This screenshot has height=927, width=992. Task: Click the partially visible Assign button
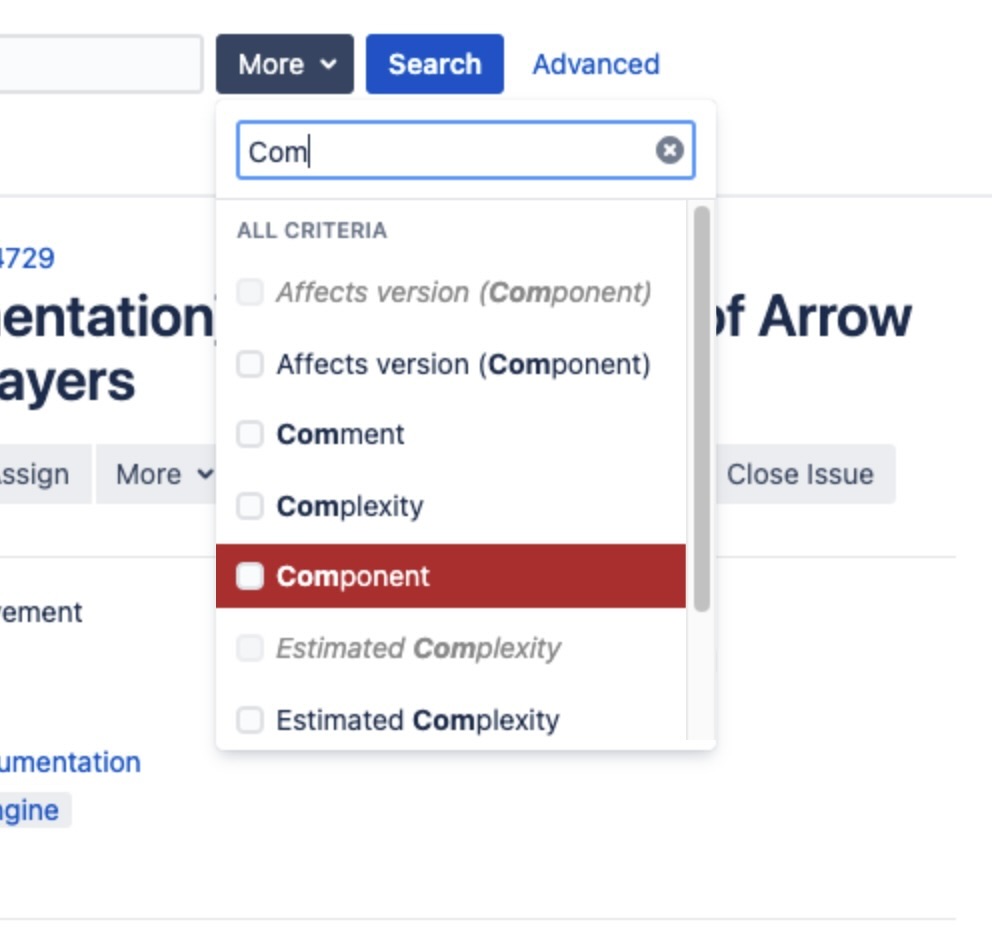tap(36, 474)
